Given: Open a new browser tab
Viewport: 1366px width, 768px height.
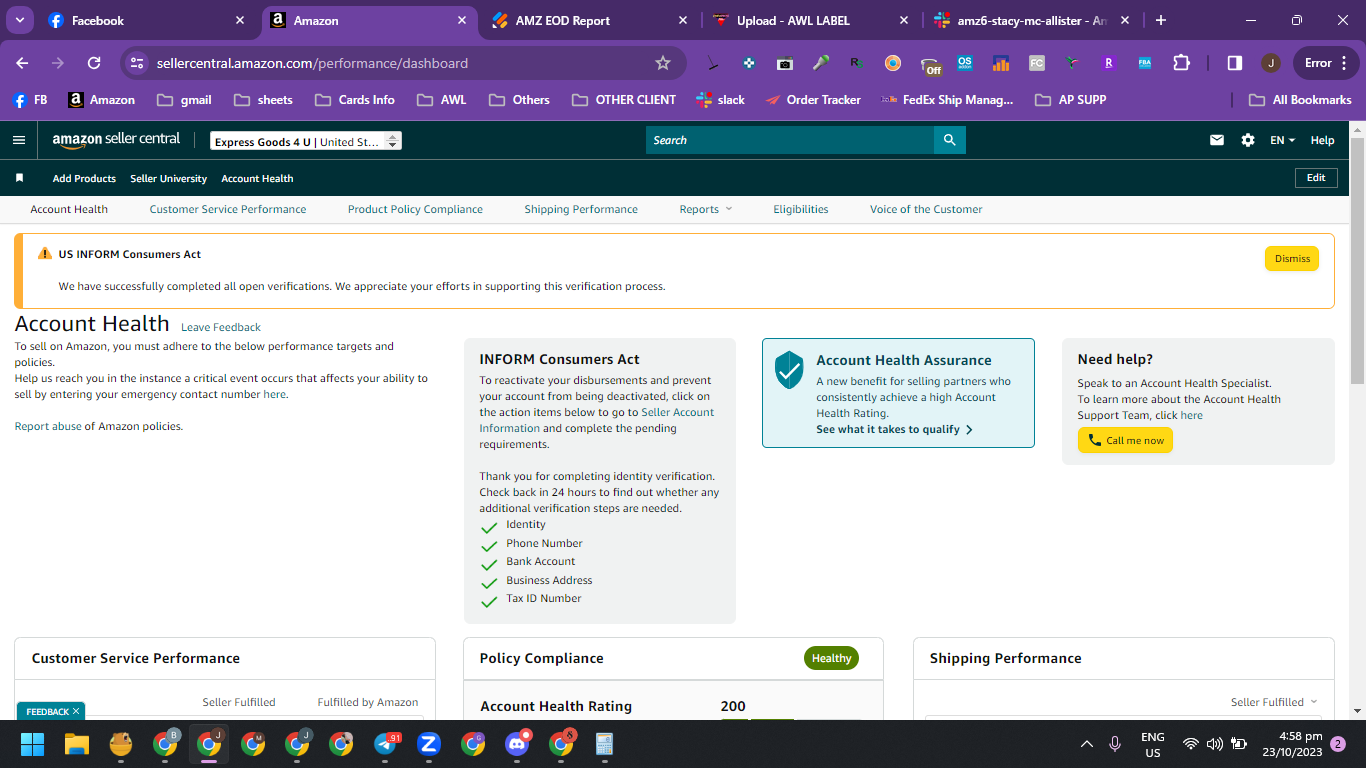Looking at the screenshot, I should 1161,20.
